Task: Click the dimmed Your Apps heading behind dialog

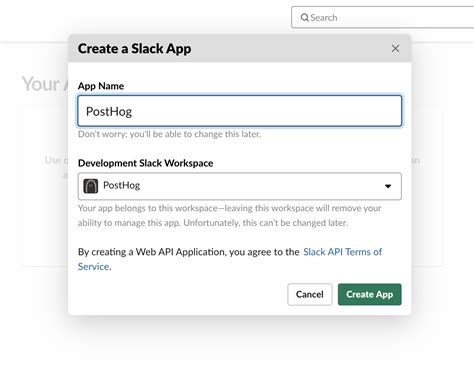Action: click(x=45, y=83)
